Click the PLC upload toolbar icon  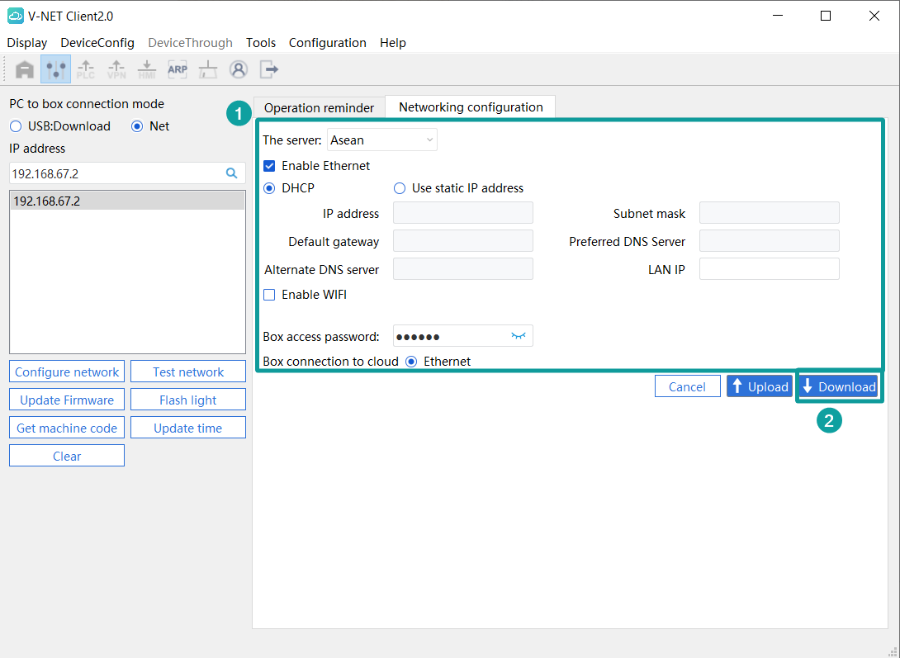click(x=86, y=69)
